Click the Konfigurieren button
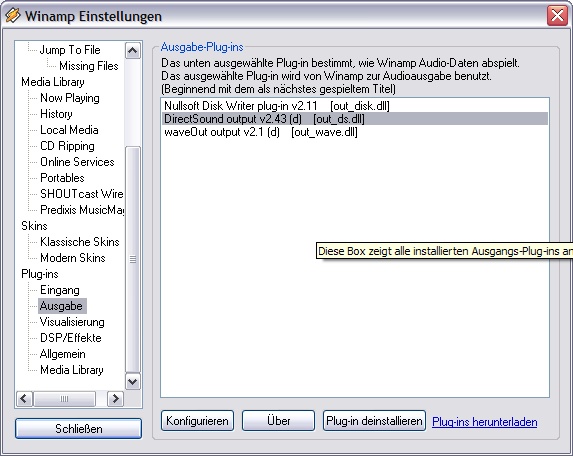The width and height of the screenshot is (573, 456). (197, 421)
